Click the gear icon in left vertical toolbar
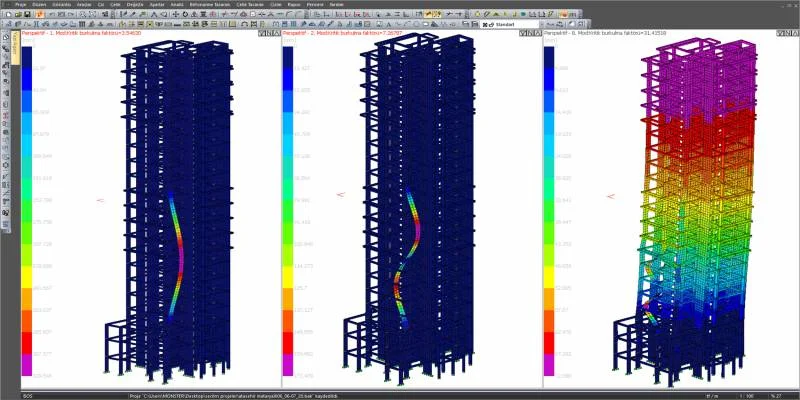 click(6, 165)
